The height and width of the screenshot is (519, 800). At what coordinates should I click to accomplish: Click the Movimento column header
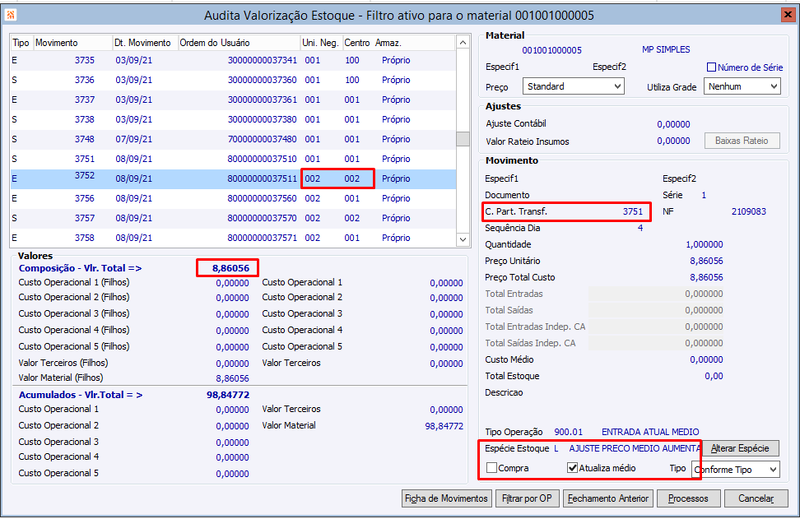coord(73,43)
